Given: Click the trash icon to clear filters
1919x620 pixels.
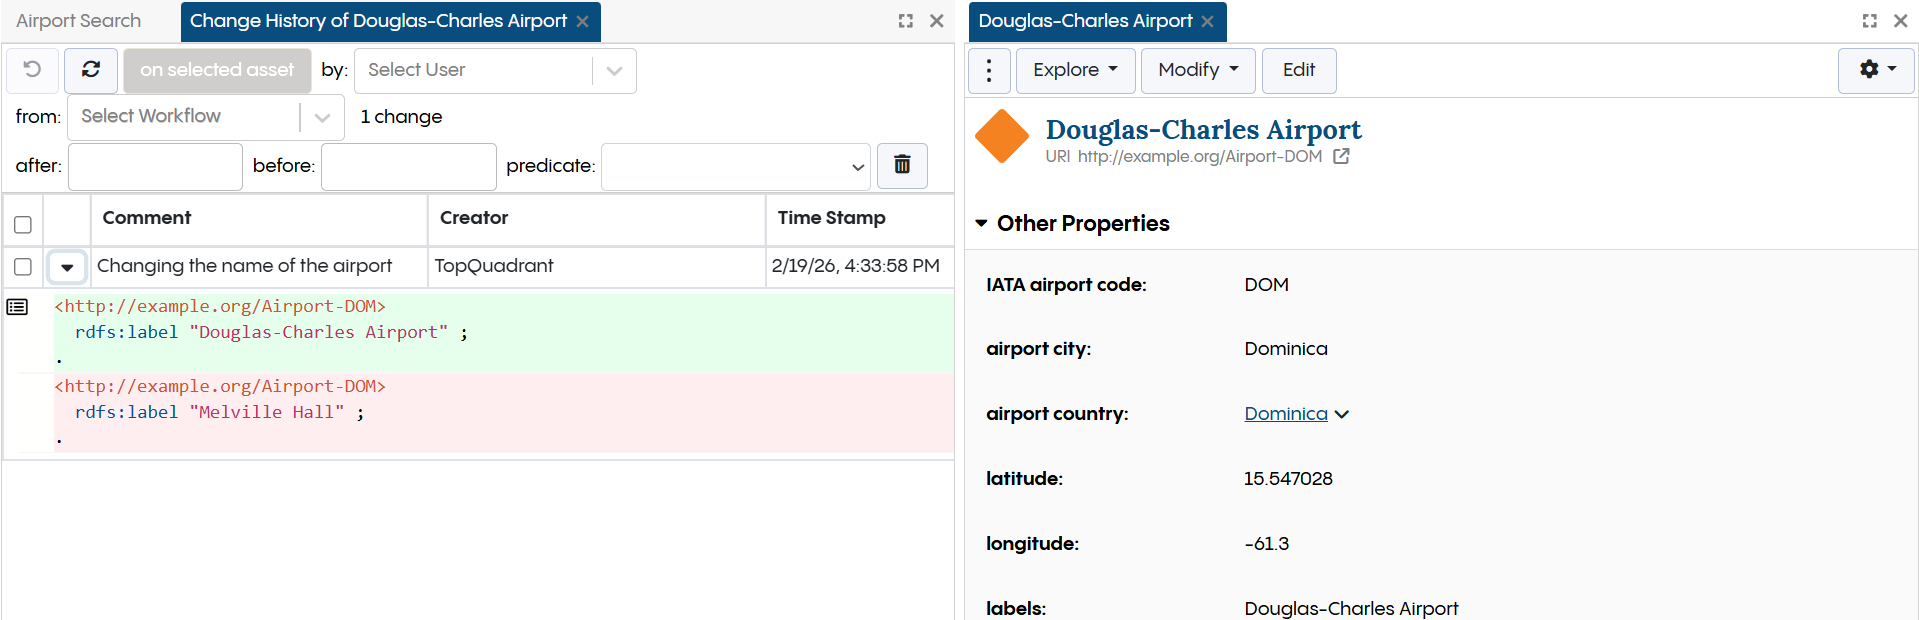Looking at the screenshot, I should 902,165.
